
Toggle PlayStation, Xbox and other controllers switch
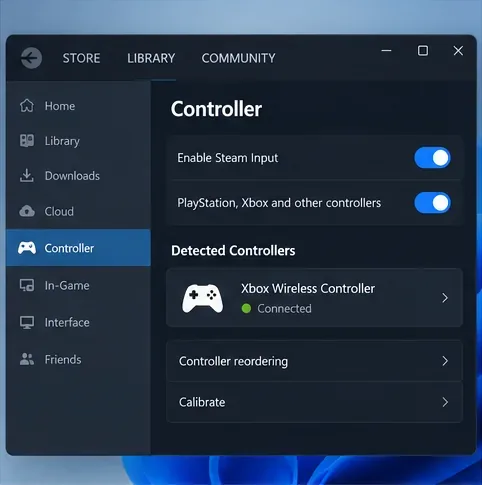432,203
